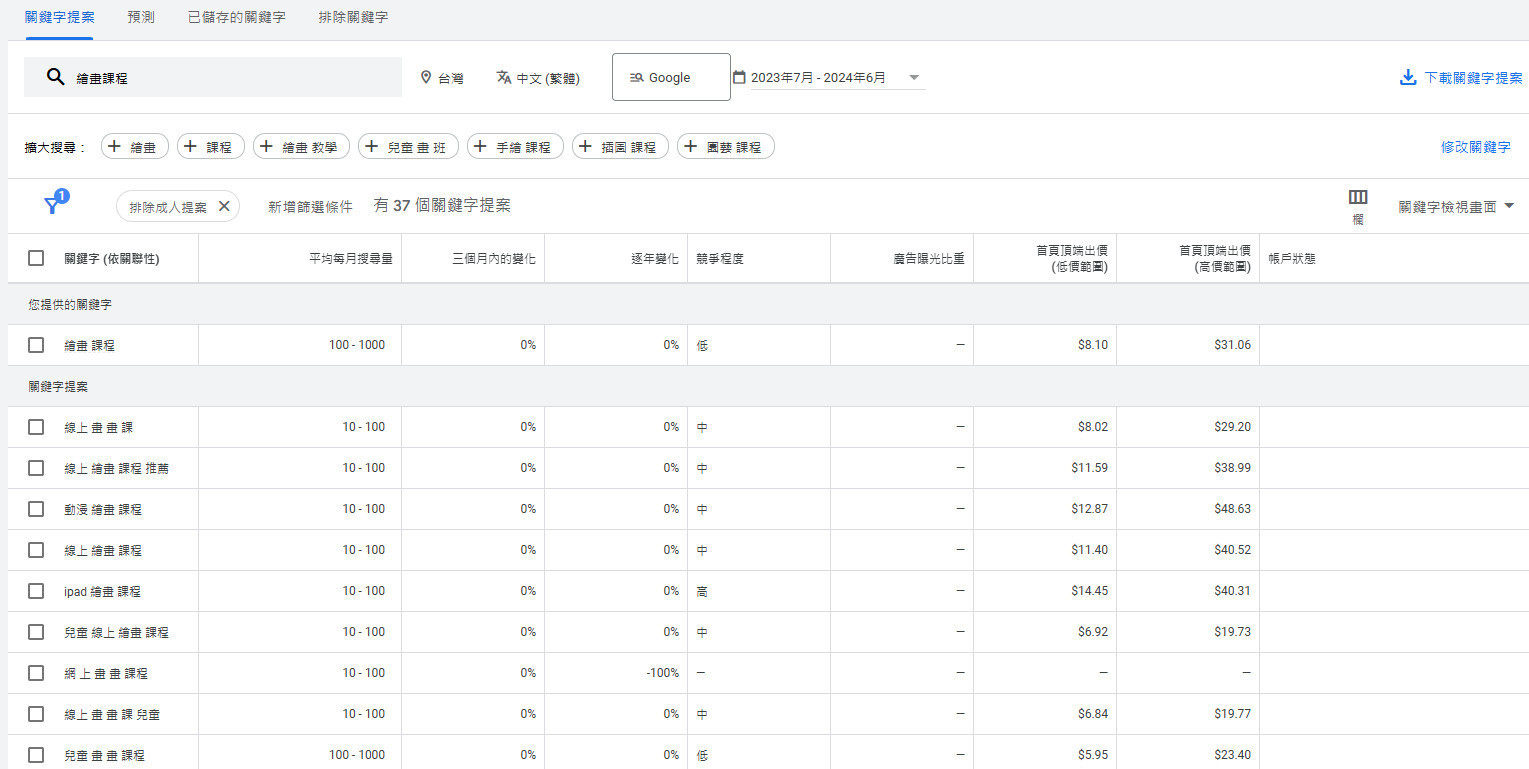Add 插圖 課程 to broaden search
Viewport: 1529px width, 769px height.
[x=620, y=147]
